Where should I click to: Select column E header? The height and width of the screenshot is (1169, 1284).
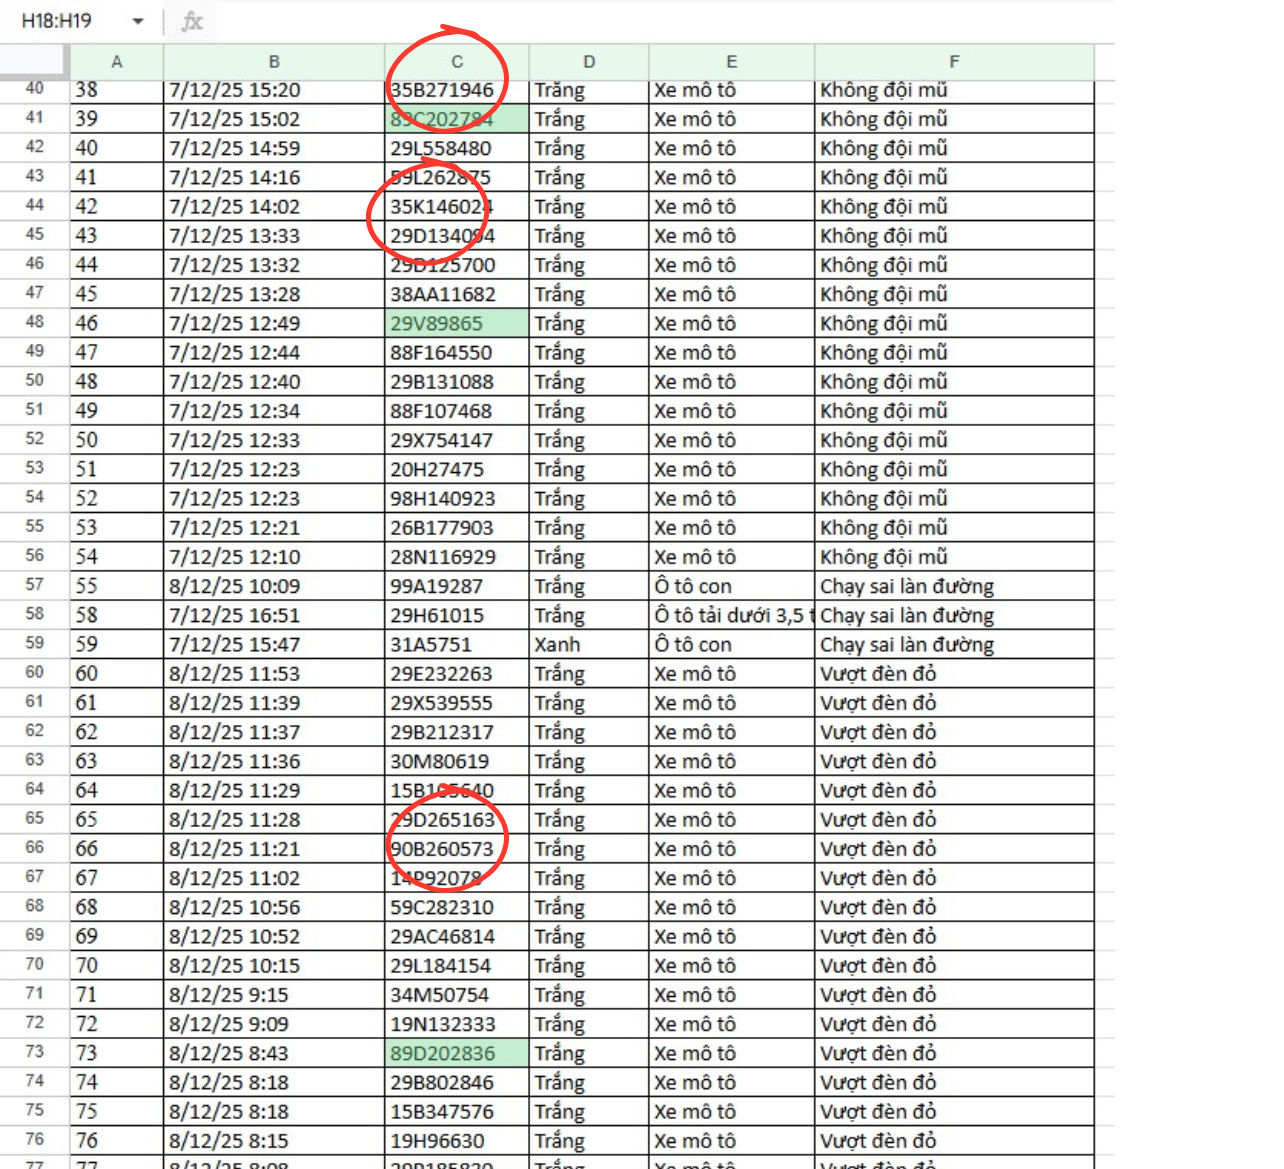pos(731,62)
